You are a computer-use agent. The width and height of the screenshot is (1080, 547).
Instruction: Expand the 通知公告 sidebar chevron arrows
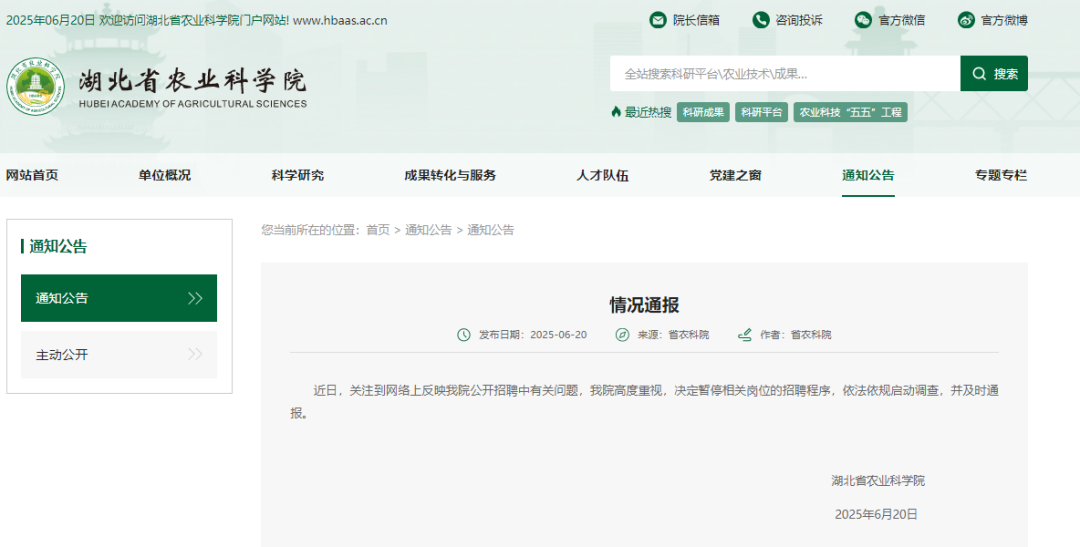pyautogui.click(x=195, y=298)
